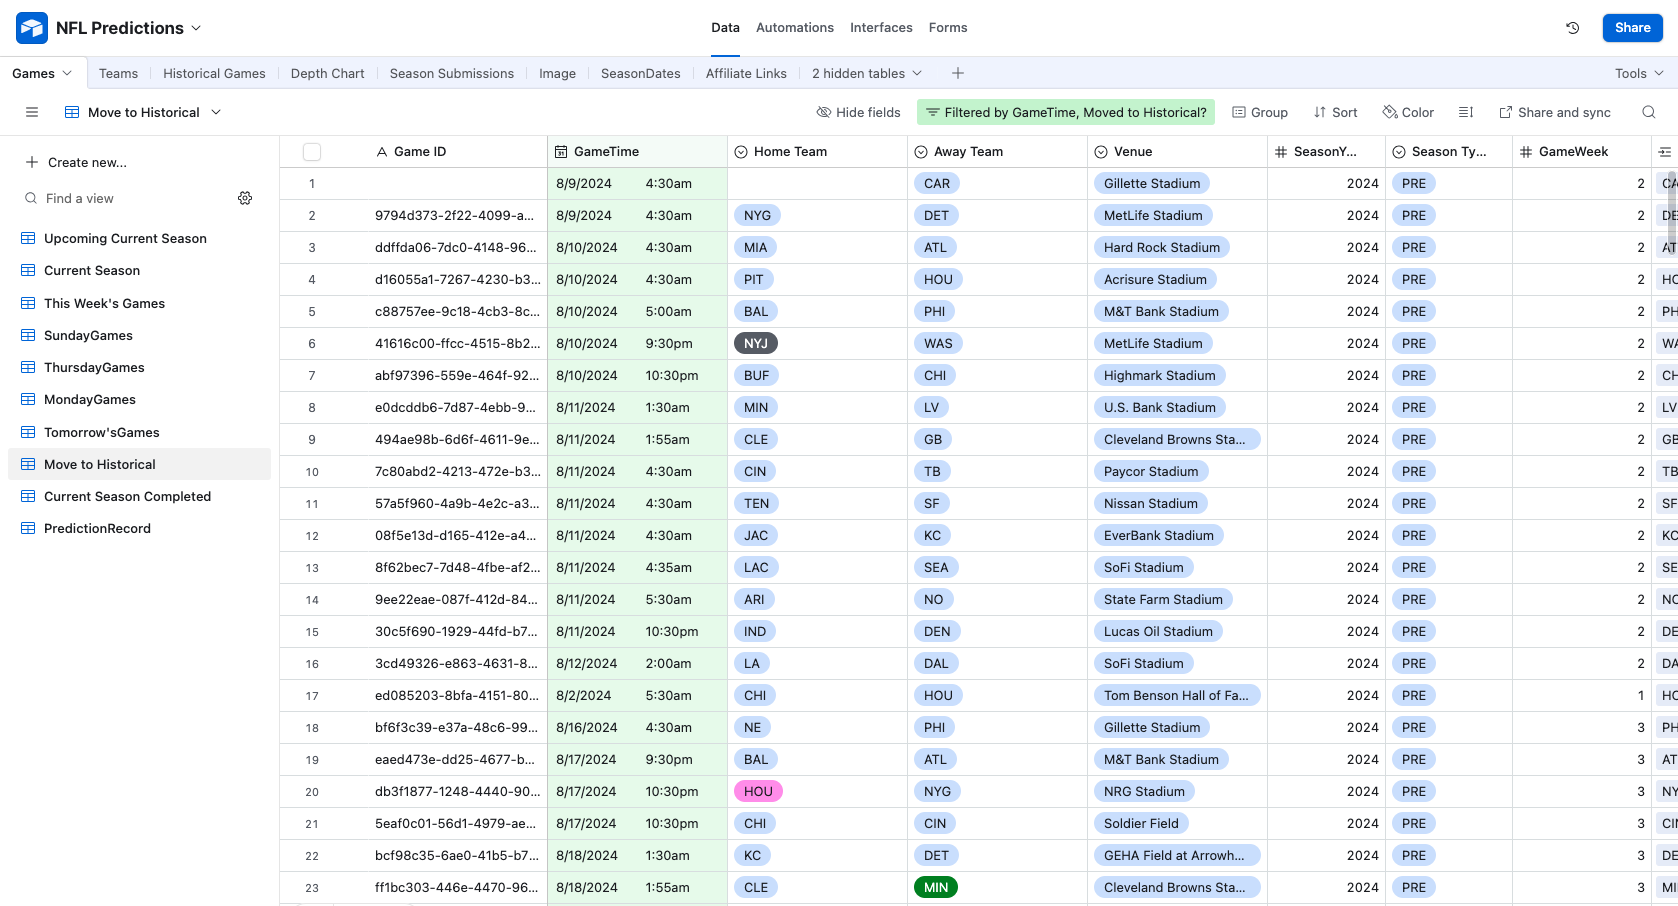Viewport: 1678px width, 906px height.
Task: Open Share and sync
Action: (x=1555, y=112)
